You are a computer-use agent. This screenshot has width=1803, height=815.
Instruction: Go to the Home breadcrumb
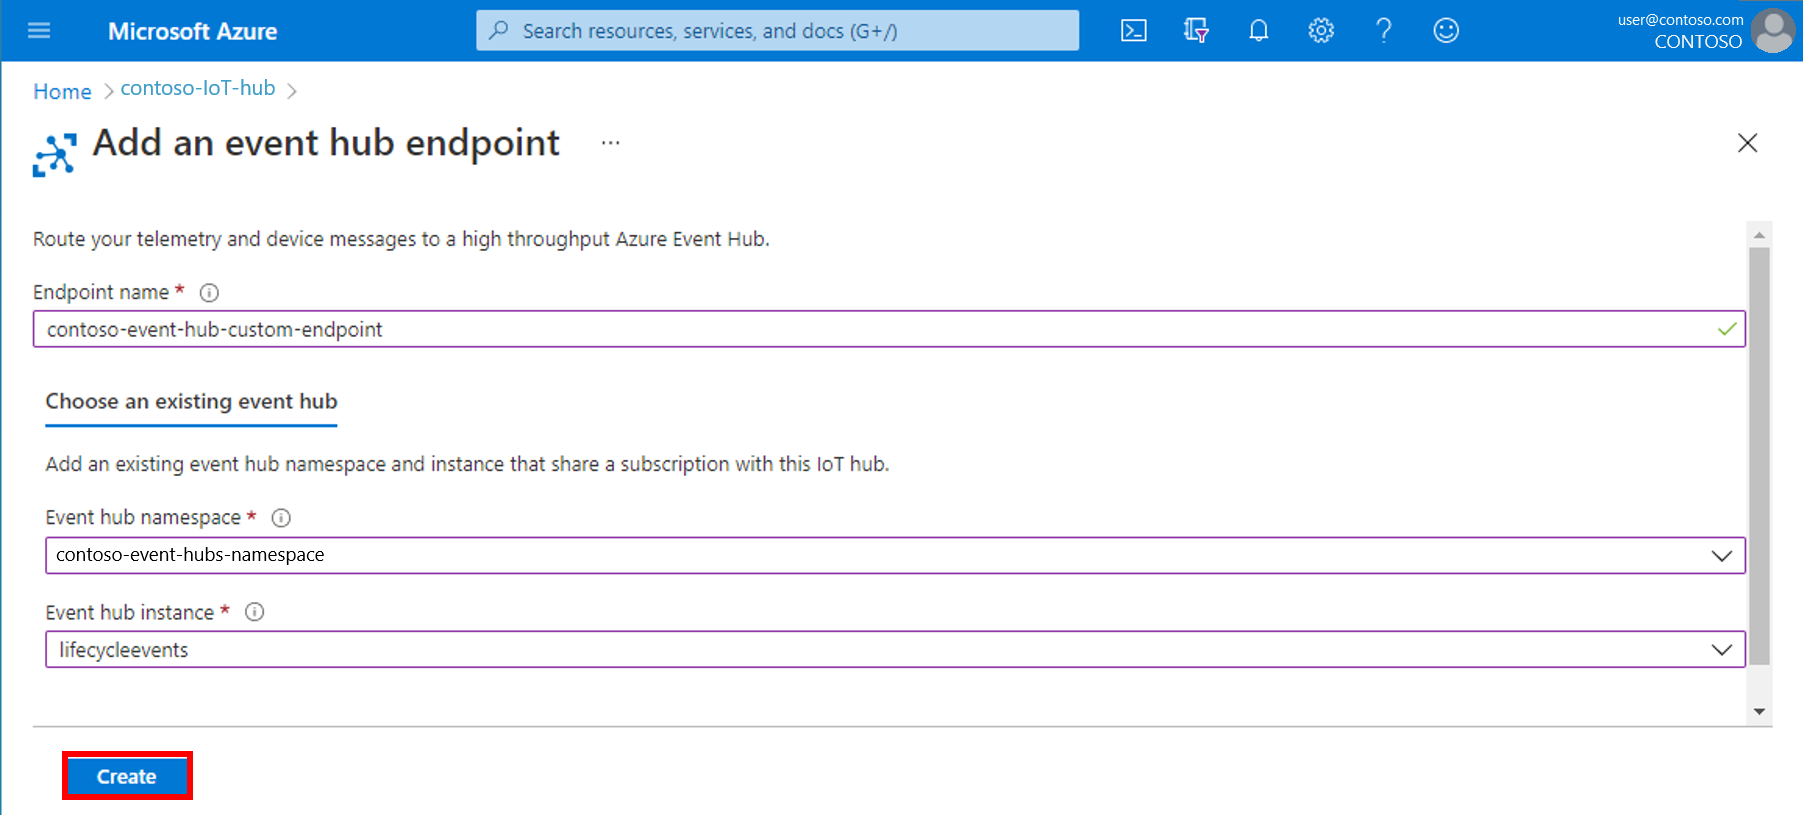[x=62, y=91]
